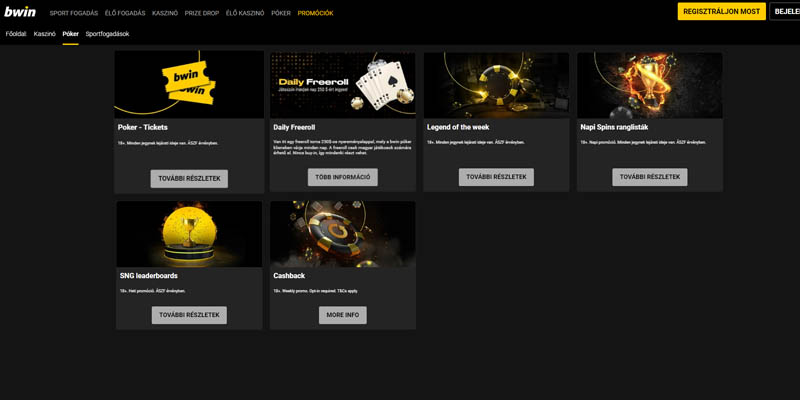
Task: Switch to the Főoldal tab
Action: pyautogui.click(x=16, y=34)
